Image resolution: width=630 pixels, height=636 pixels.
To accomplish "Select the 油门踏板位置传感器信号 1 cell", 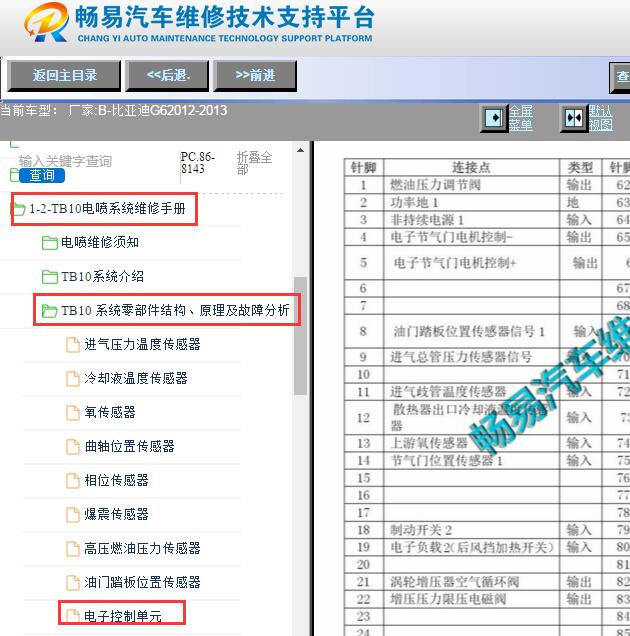I will click(471, 331).
